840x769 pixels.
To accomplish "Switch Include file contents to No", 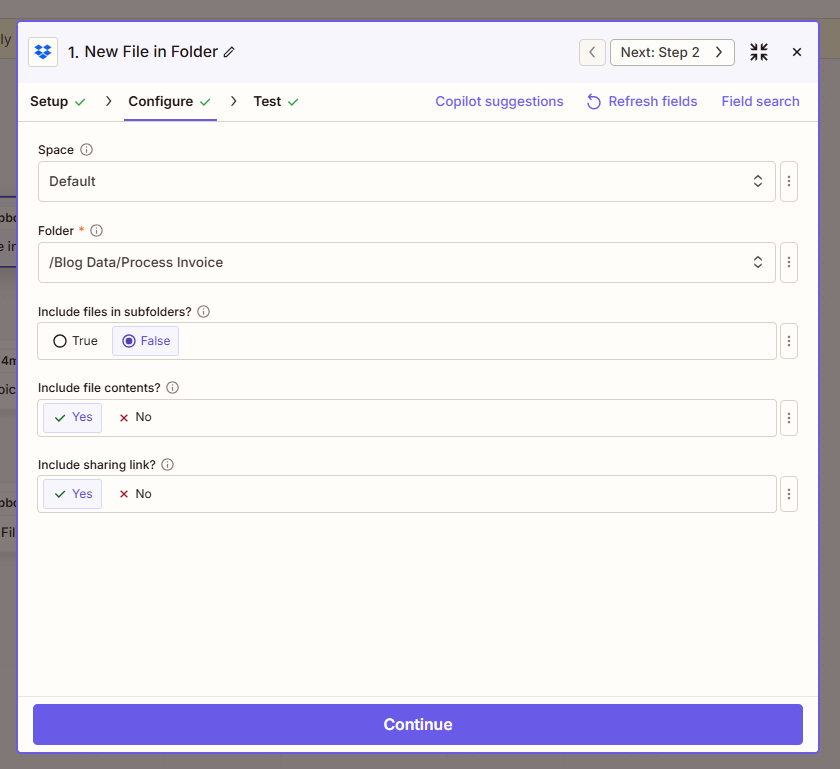I will (134, 417).
